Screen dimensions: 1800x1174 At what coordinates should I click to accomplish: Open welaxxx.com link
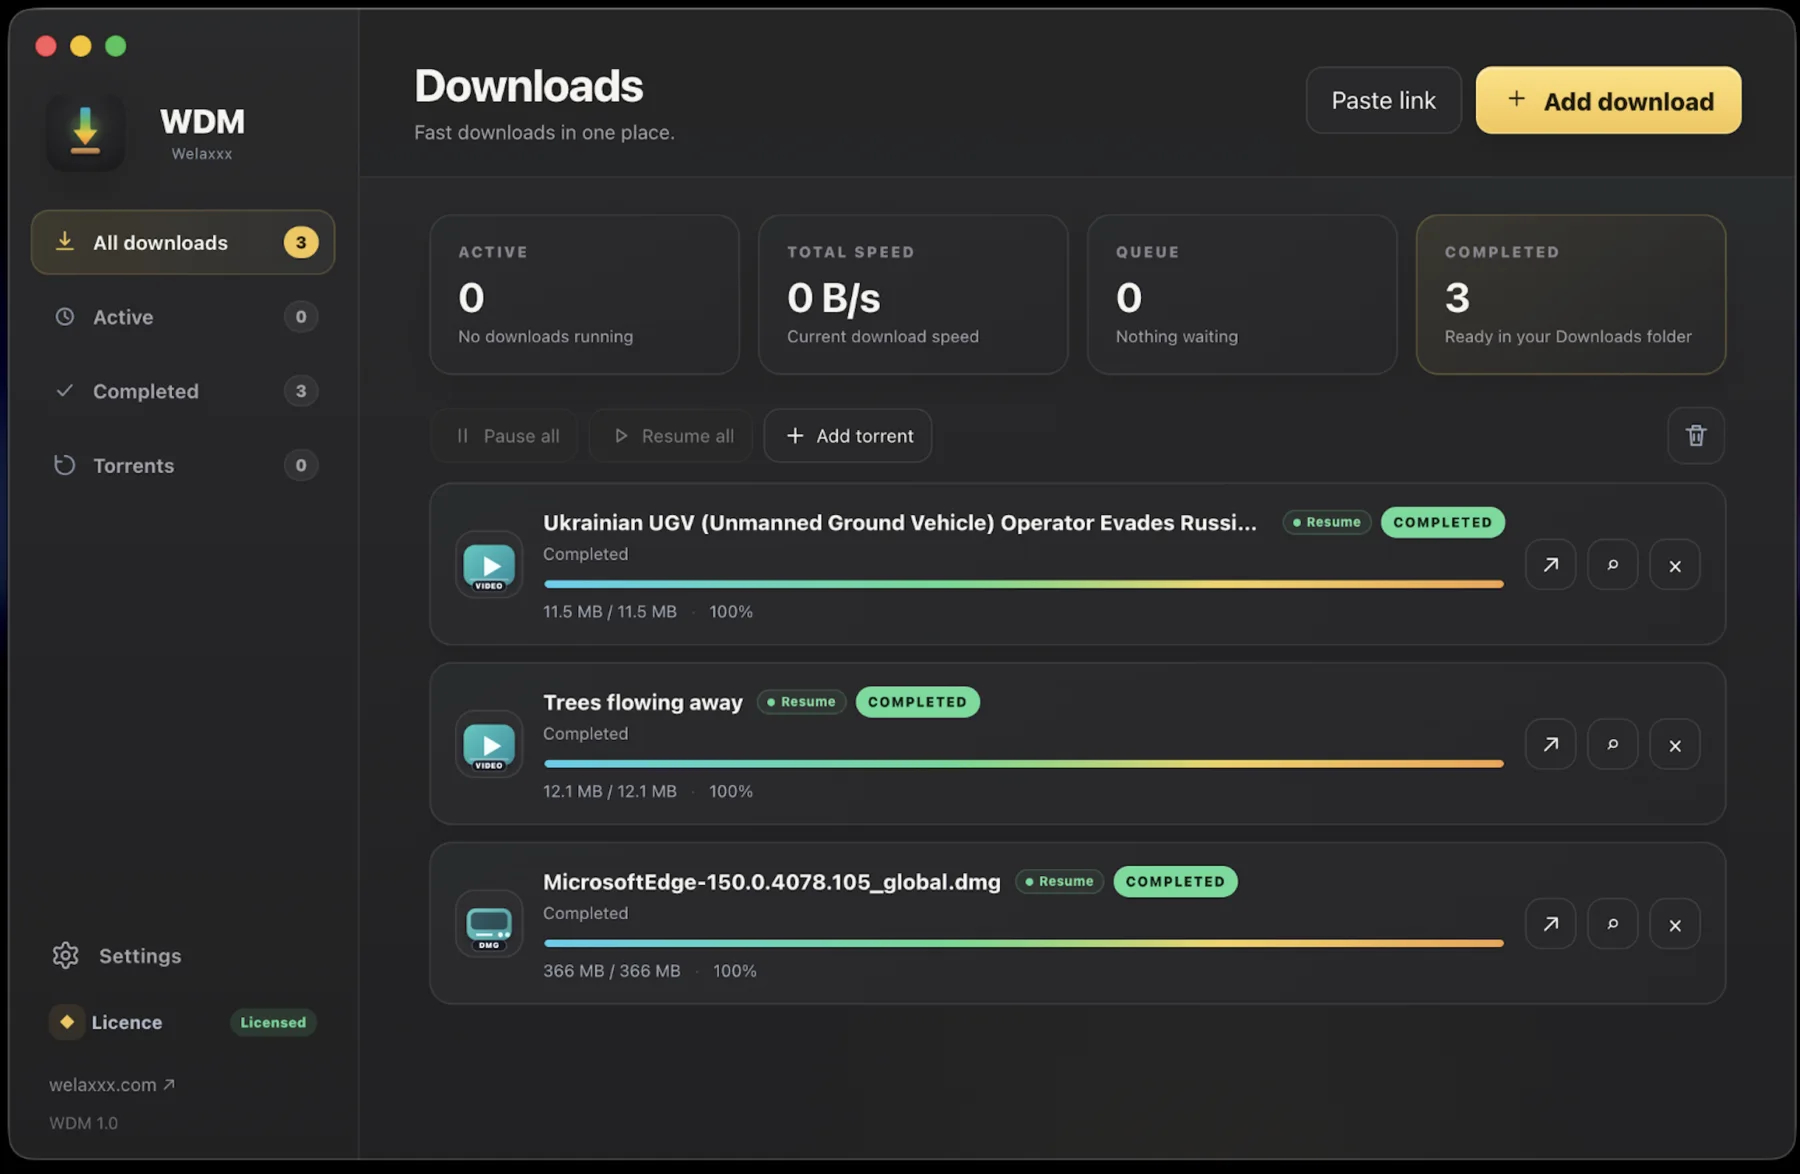point(112,1084)
